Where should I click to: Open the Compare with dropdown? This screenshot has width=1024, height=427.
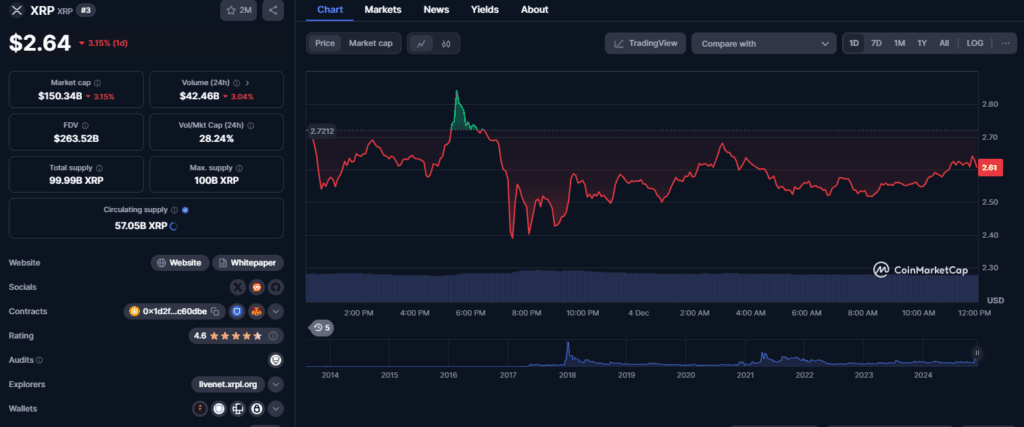pos(763,44)
